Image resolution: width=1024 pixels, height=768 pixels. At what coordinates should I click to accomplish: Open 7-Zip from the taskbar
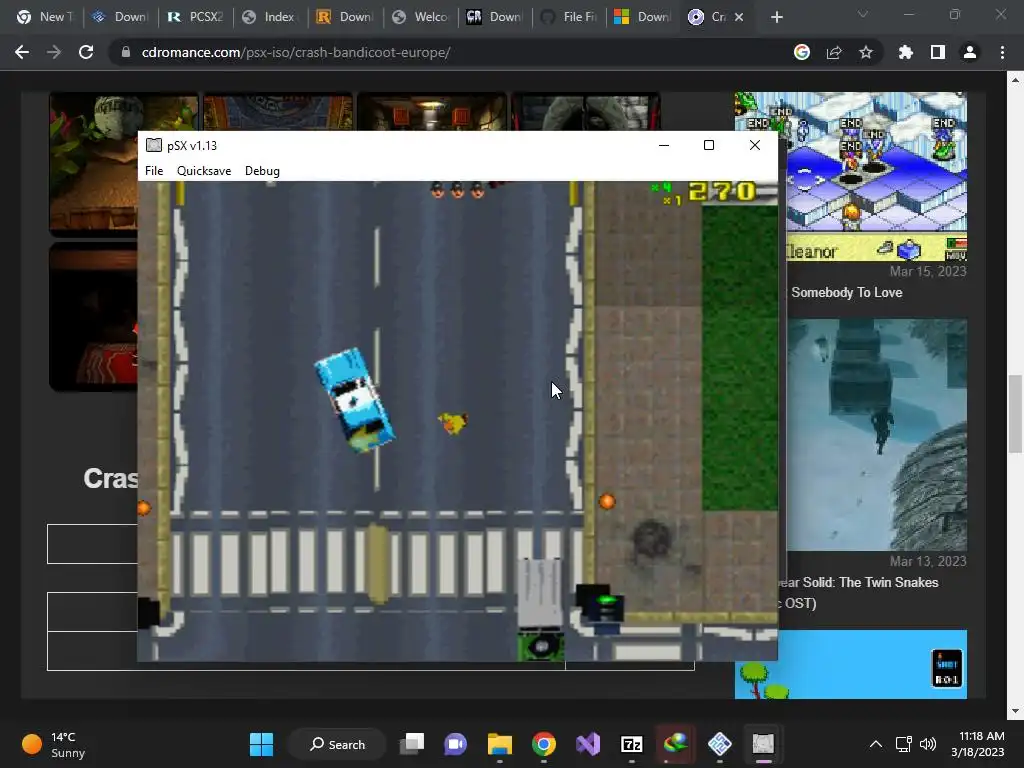632,744
